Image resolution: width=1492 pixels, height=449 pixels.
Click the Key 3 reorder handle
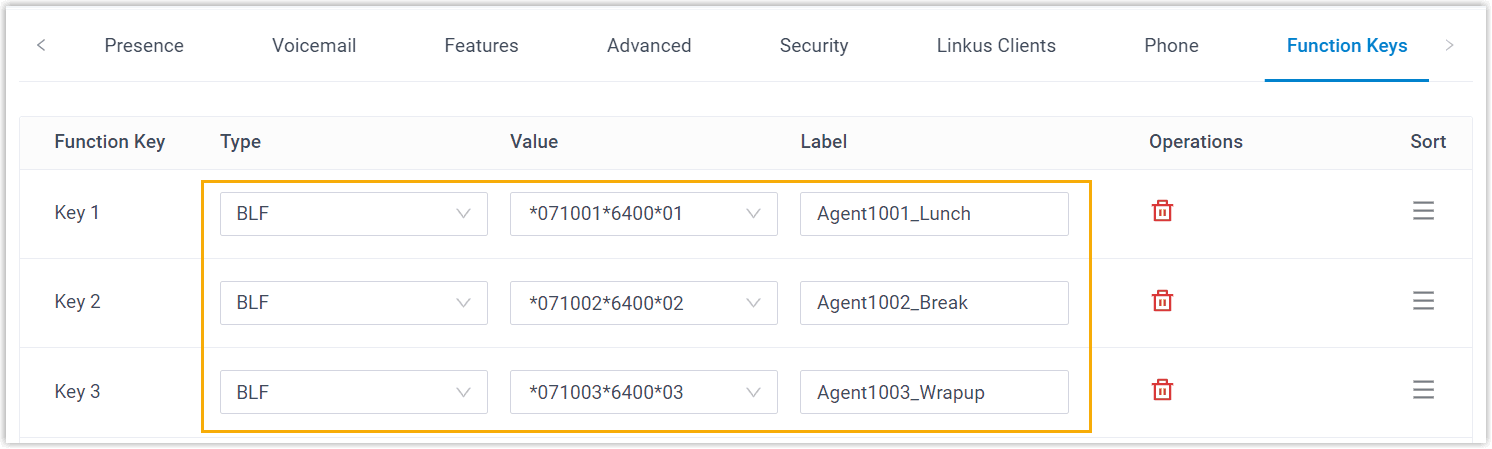click(x=1424, y=390)
